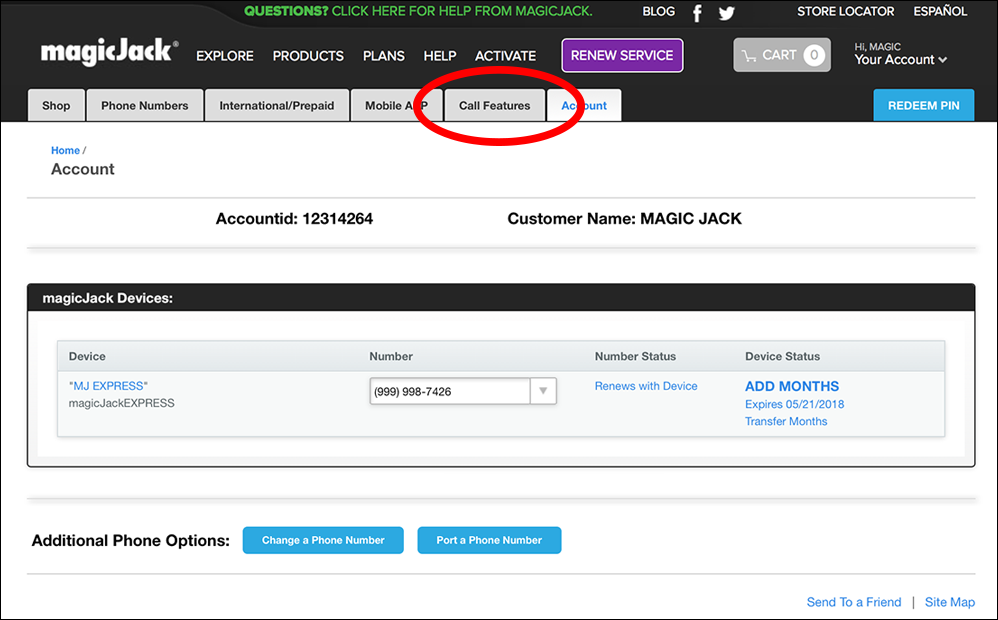Screen dimensions: 998x620
Task: Open the magicJack Facebook page icon
Action: [696, 13]
